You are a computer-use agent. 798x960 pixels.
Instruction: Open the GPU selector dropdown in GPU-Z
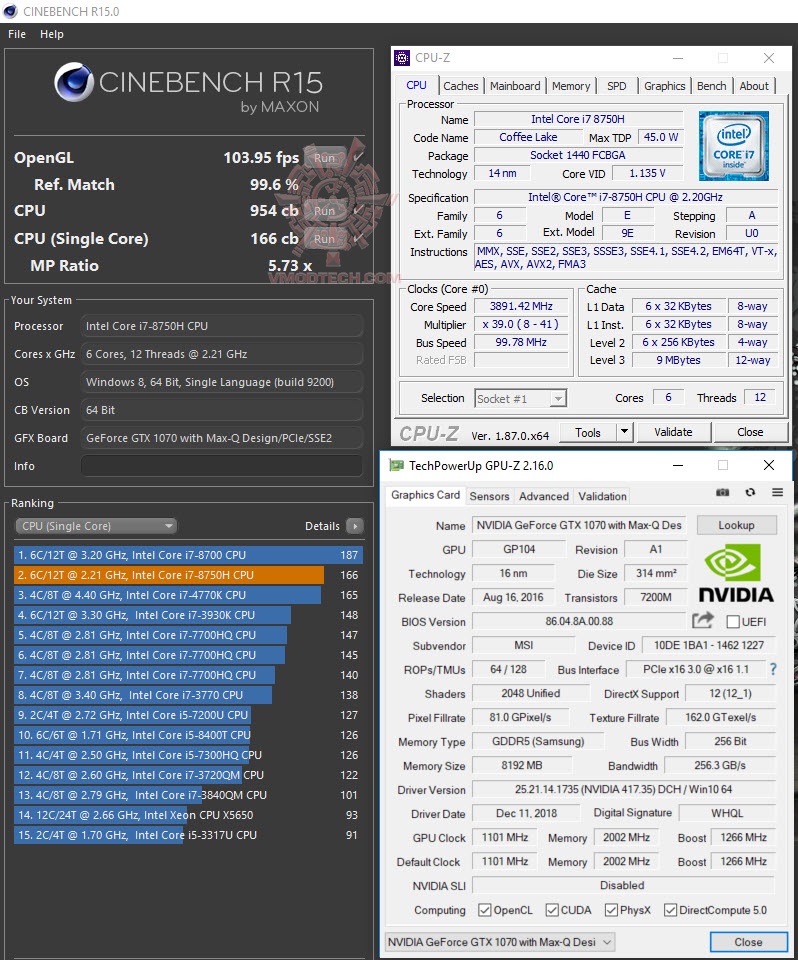tap(500, 942)
